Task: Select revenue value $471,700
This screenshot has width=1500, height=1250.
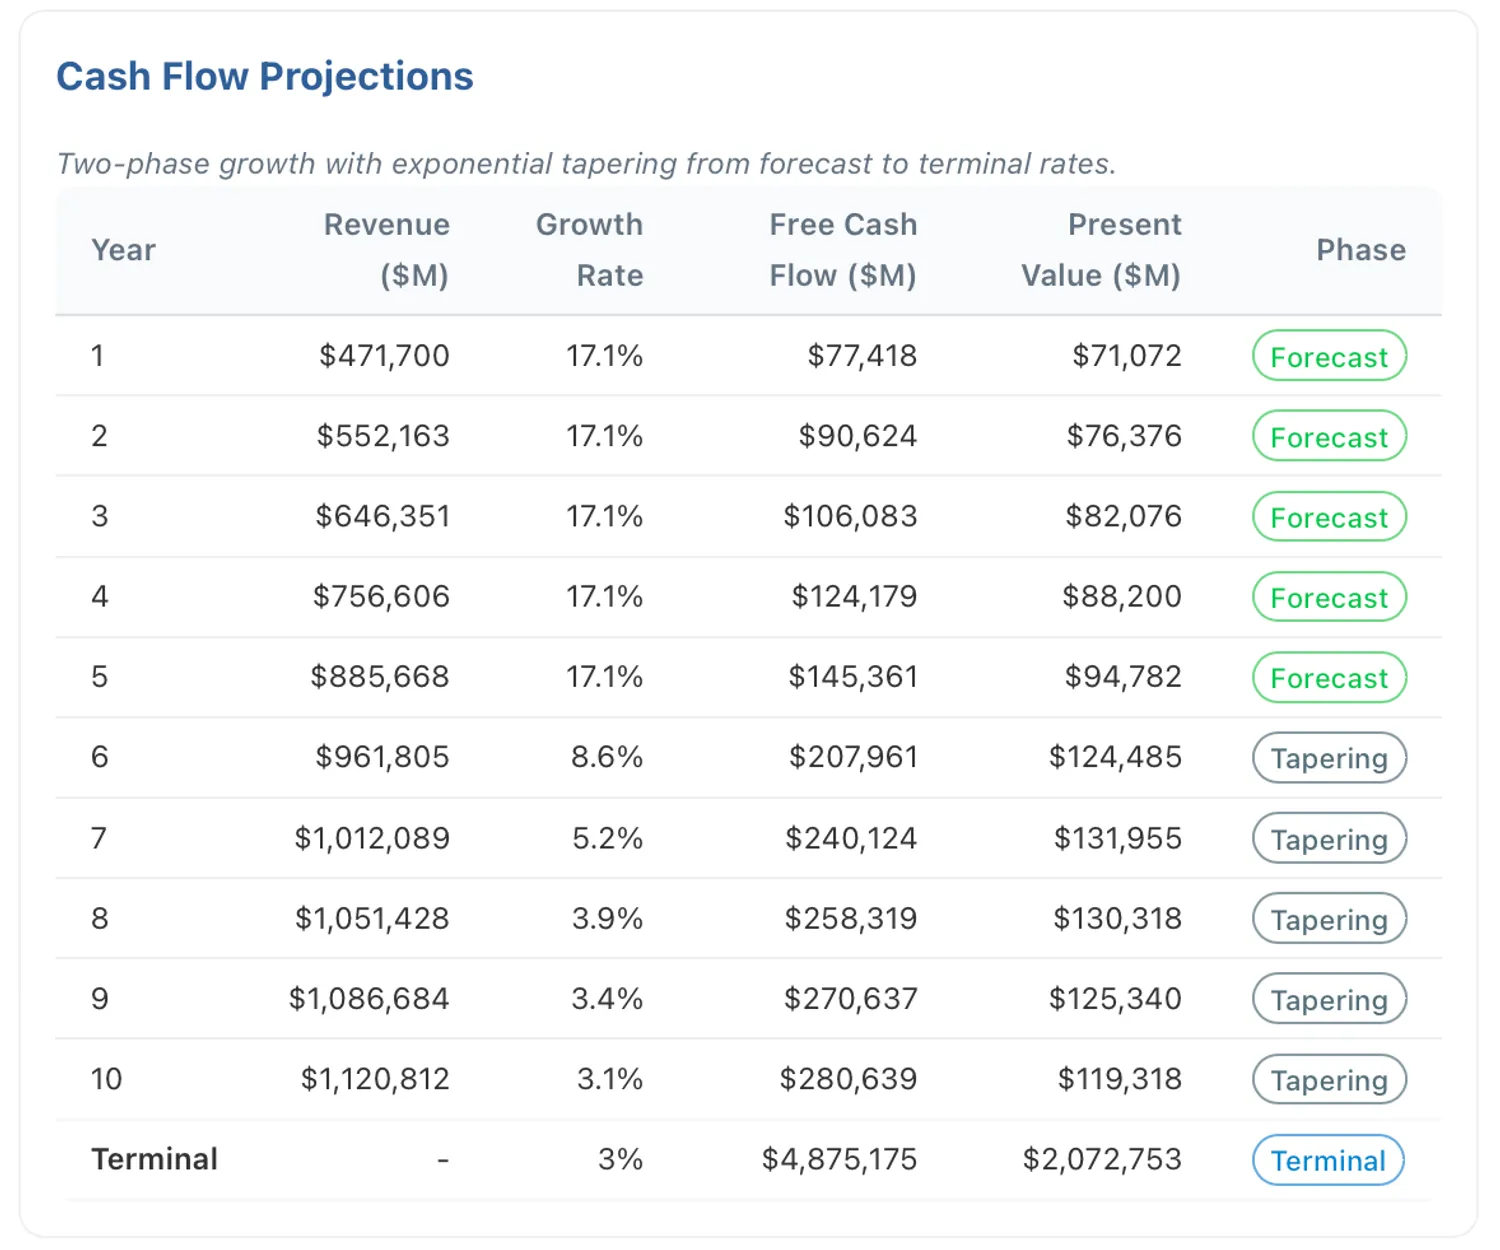Action: pyautogui.click(x=384, y=356)
